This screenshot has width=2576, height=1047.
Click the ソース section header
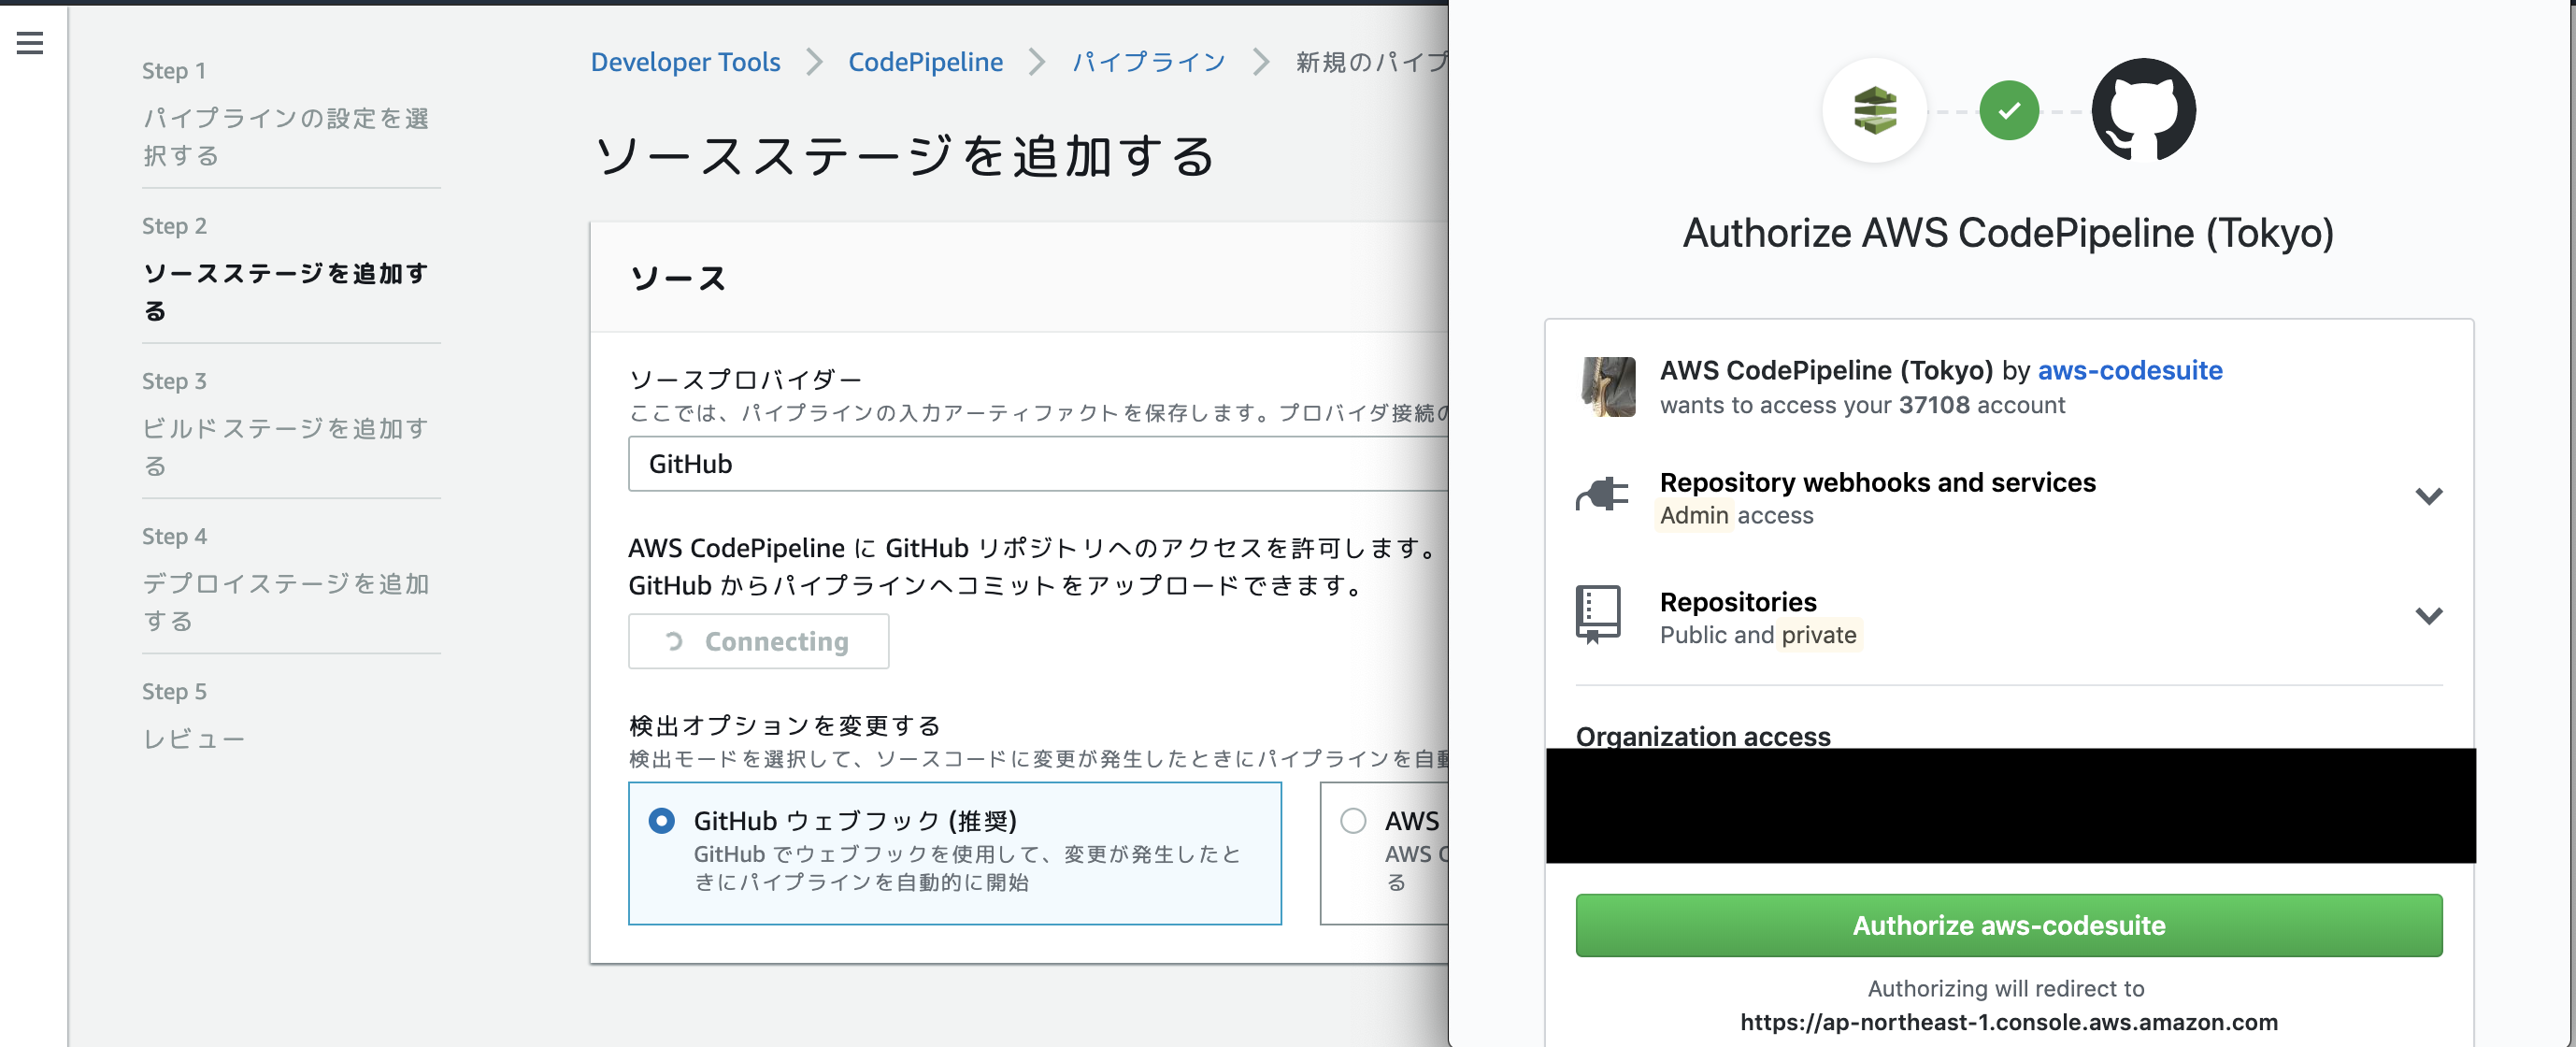pyautogui.click(x=678, y=278)
